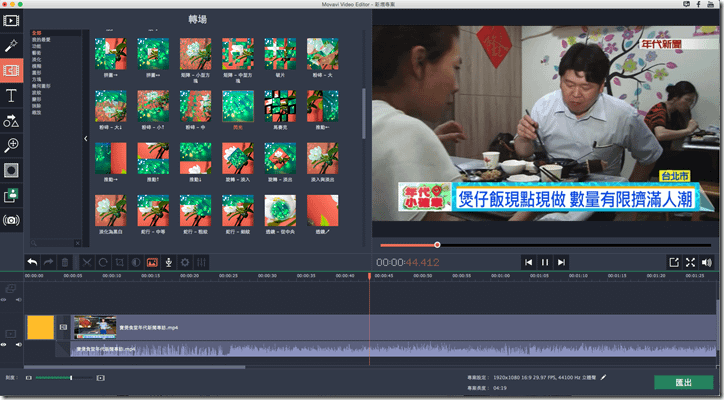Open the callouts shapes tool
This screenshot has height=400, width=724.
pos(11,121)
